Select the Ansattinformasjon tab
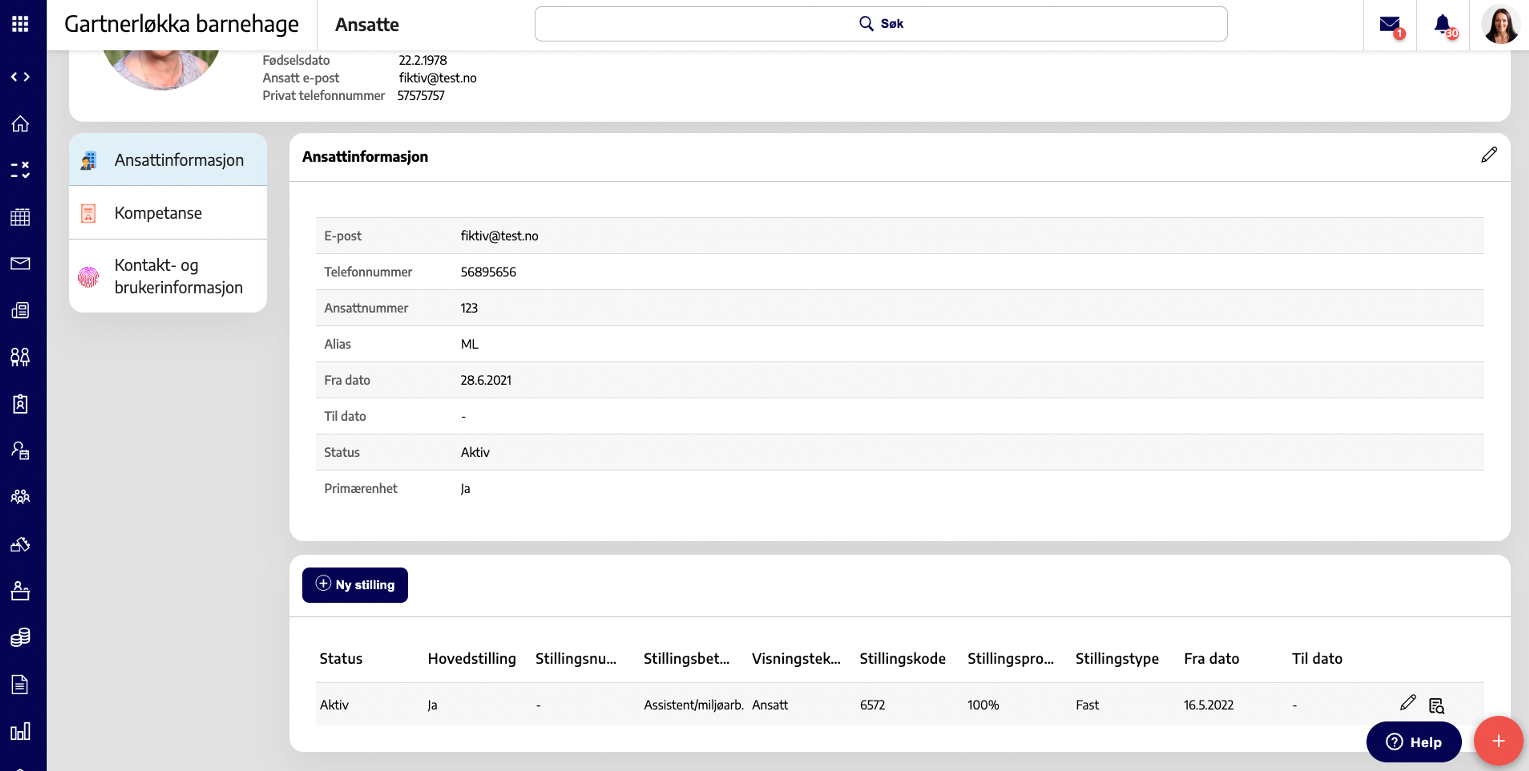This screenshot has width=1529, height=771. click(x=168, y=160)
